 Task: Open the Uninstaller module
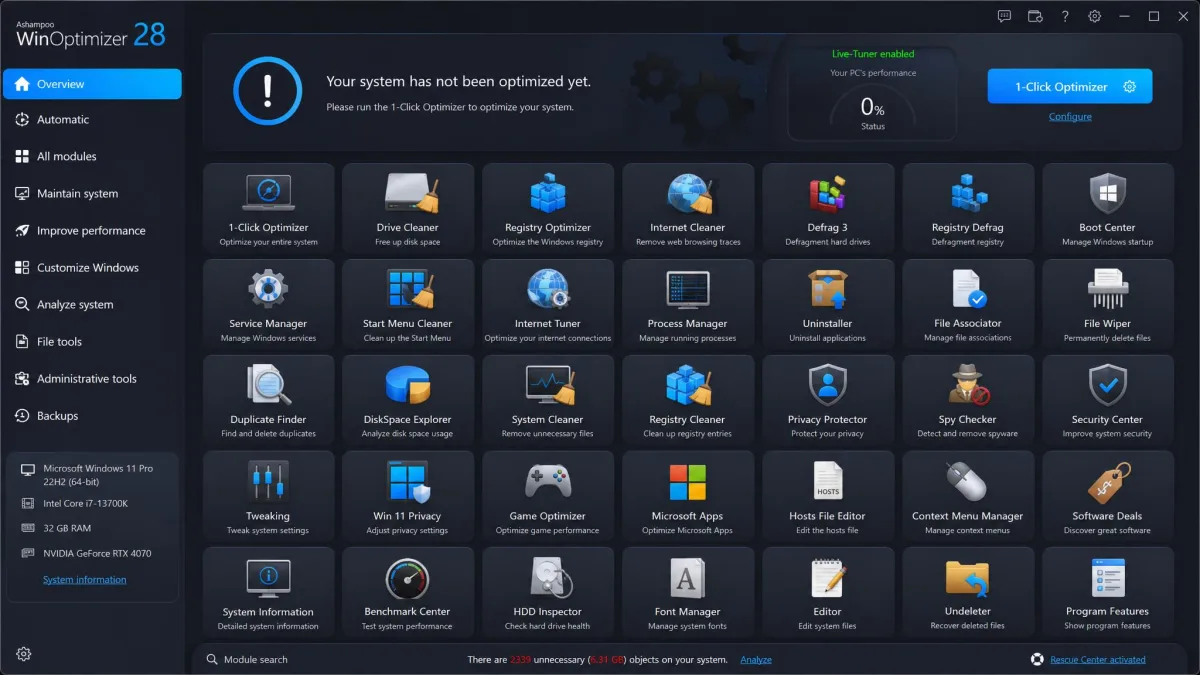pos(828,305)
